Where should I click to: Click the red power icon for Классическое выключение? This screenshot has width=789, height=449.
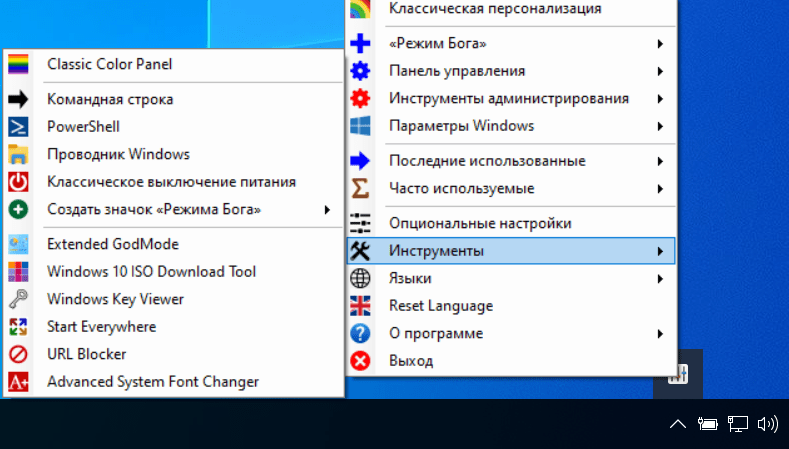18,182
